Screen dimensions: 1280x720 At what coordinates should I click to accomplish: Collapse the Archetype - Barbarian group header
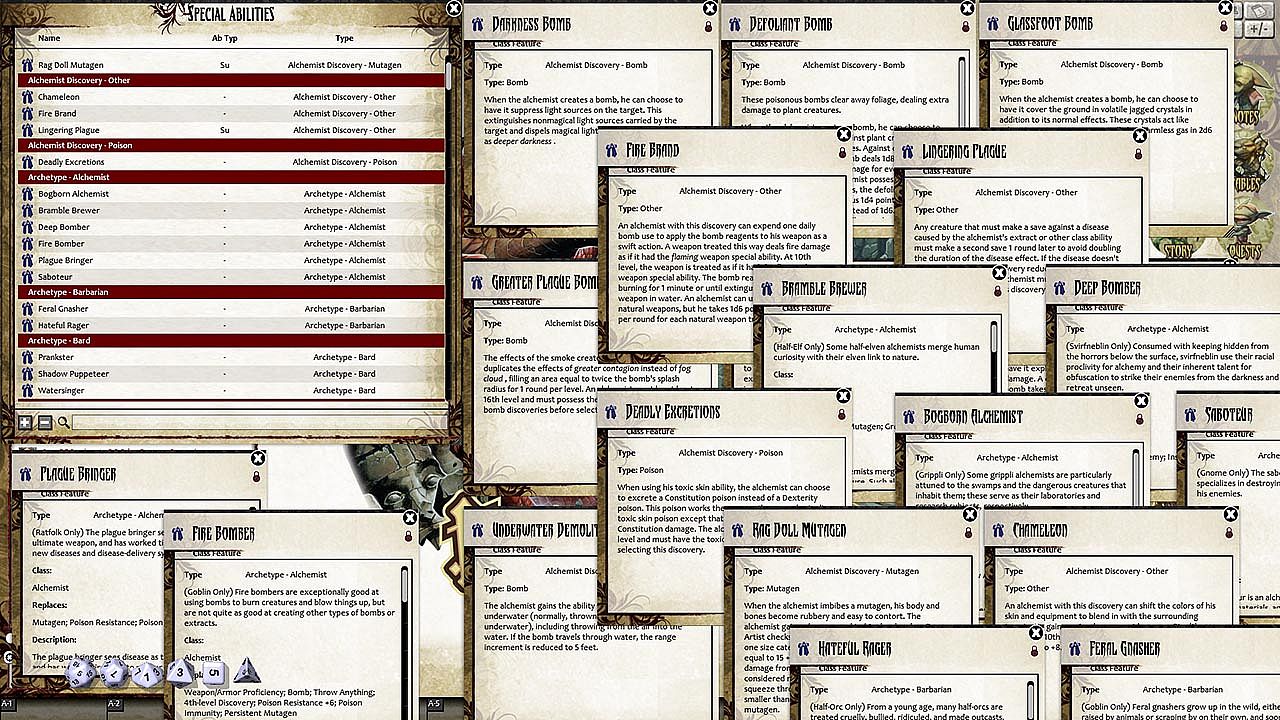point(231,292)
